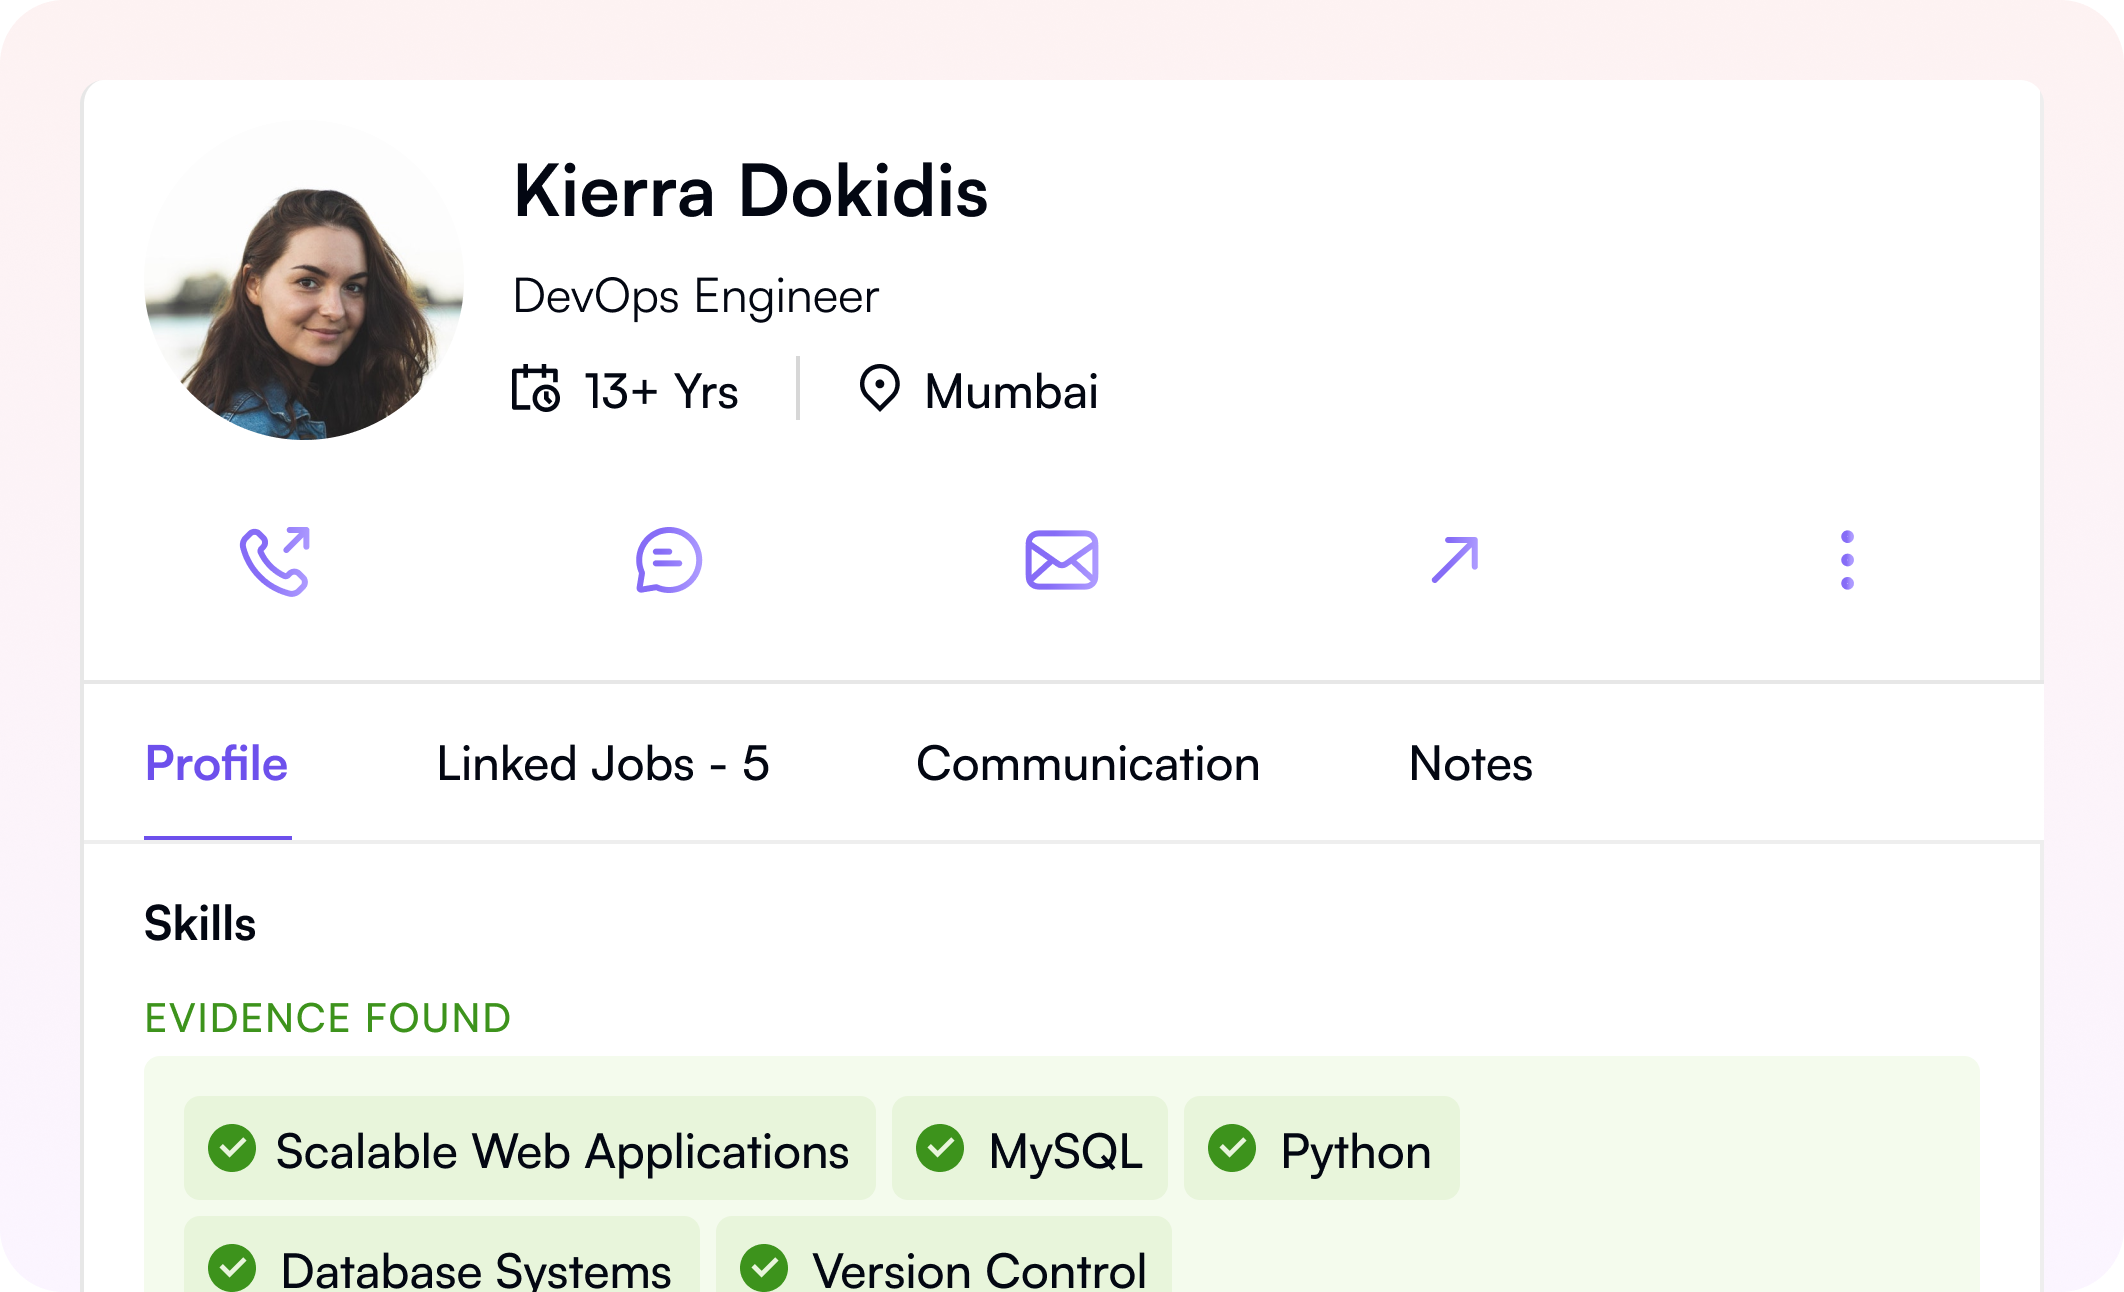This screenshot has width=2124, height=1292.
Task: Click the check icon beside Version Control
Action: coord(764,1267)
